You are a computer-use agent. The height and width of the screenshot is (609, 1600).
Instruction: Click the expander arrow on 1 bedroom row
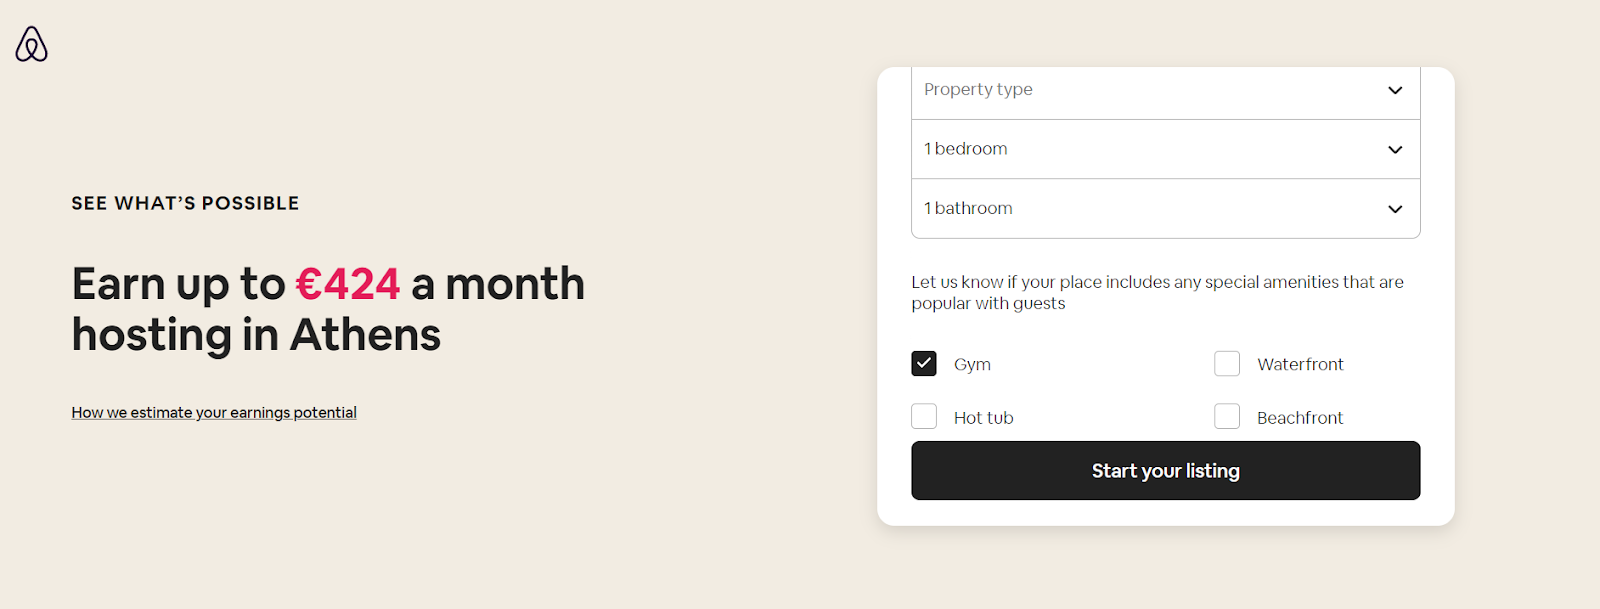click(1394, 149)
